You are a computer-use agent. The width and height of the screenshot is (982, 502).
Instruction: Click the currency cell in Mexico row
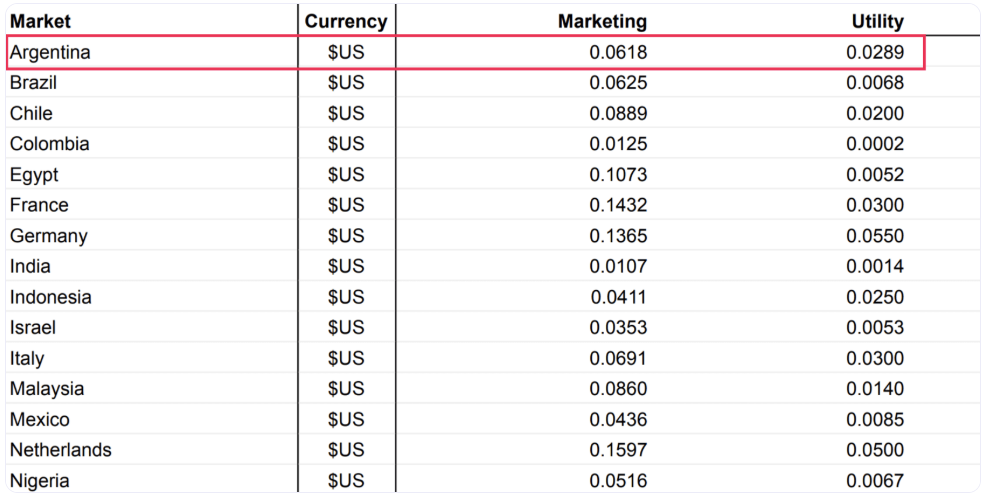tap(346, 419)
